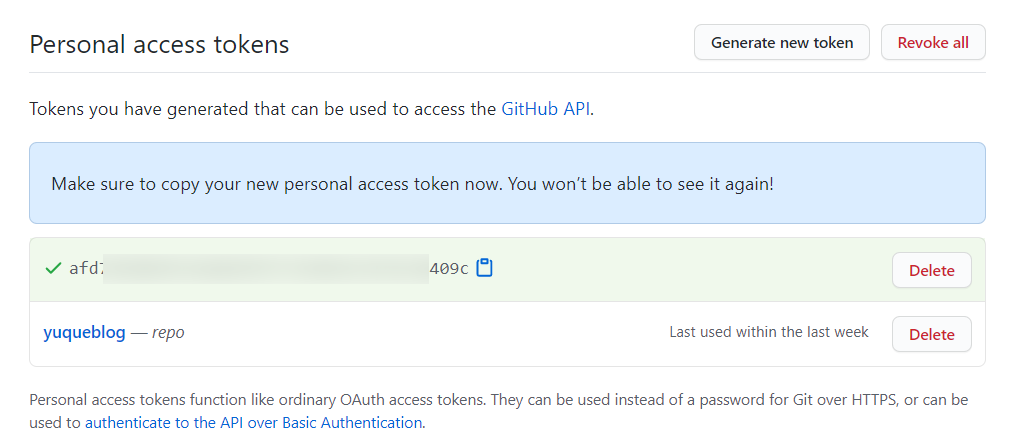Revoke all personal access tokens
Screen dimensions: 1015x445
933,43
